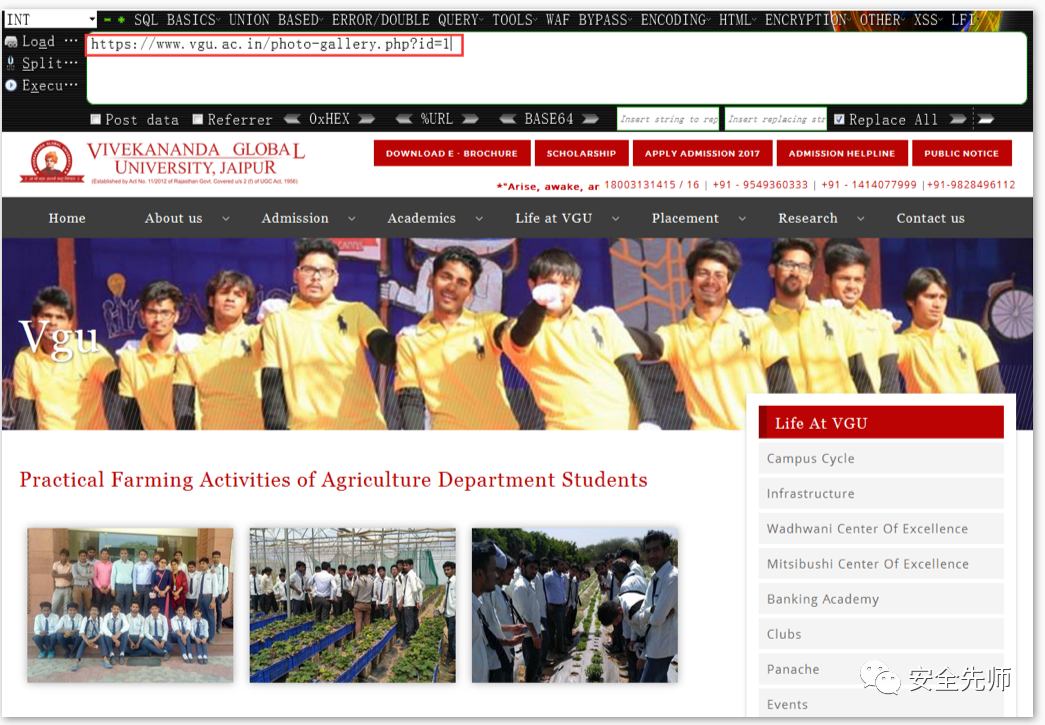Screen dimensions: 1045x725
Task: Expand the Placement menu chevron
Action: [742, 219]
